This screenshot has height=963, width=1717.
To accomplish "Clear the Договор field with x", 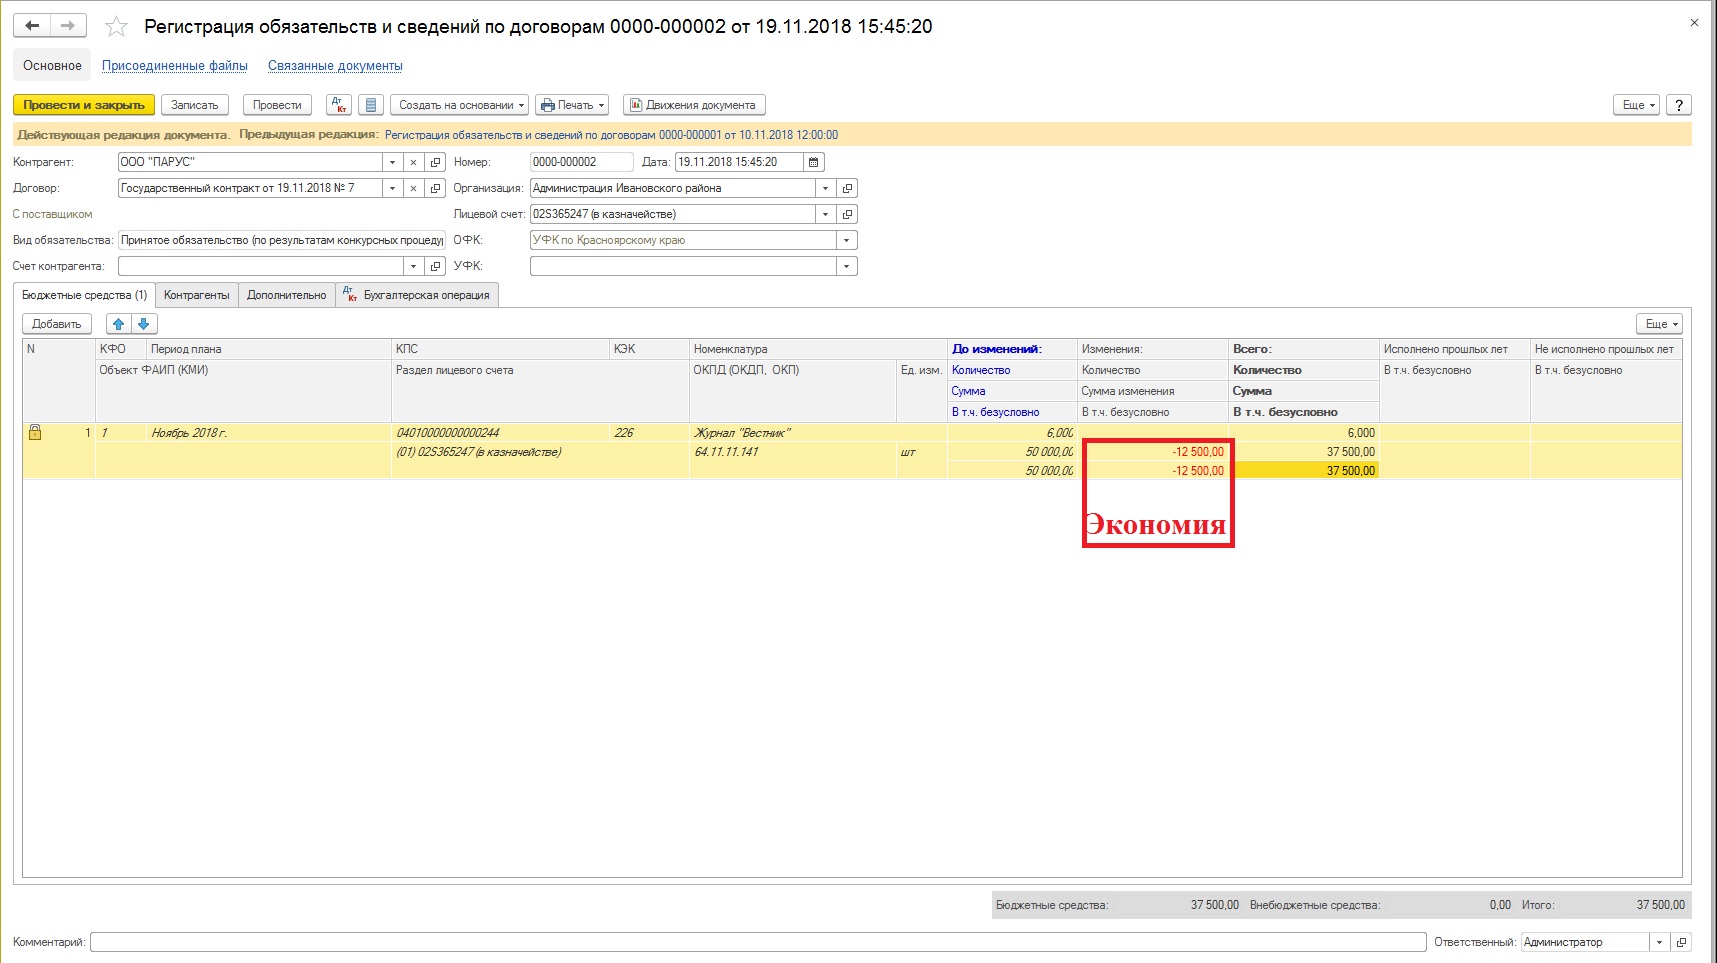I will 413,188.
